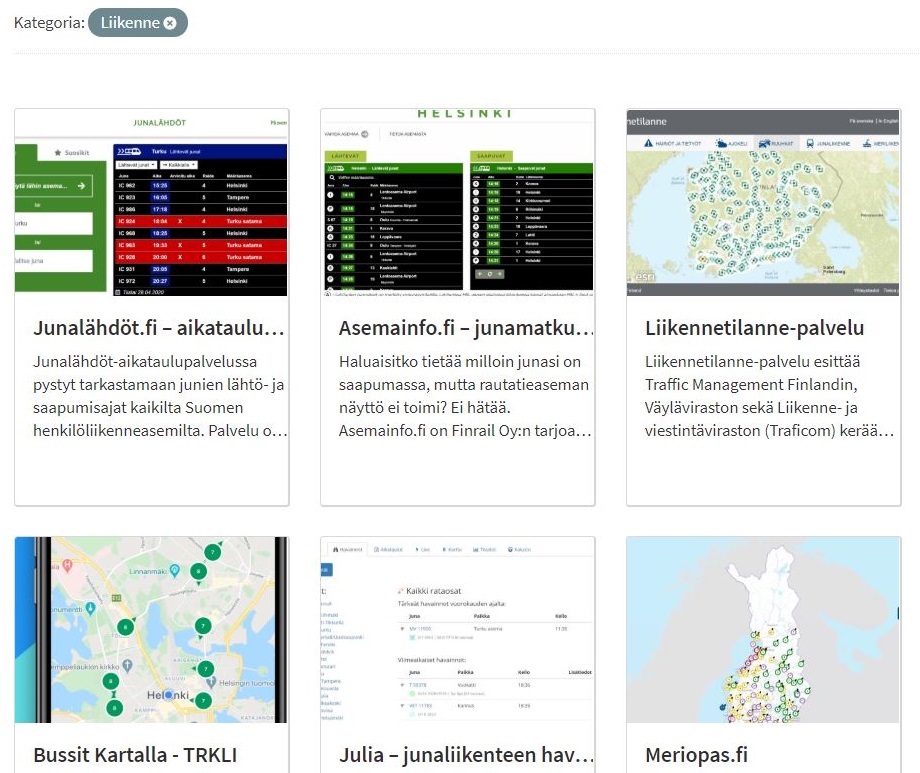Remove the Liikenne category filter

point(170,23)
